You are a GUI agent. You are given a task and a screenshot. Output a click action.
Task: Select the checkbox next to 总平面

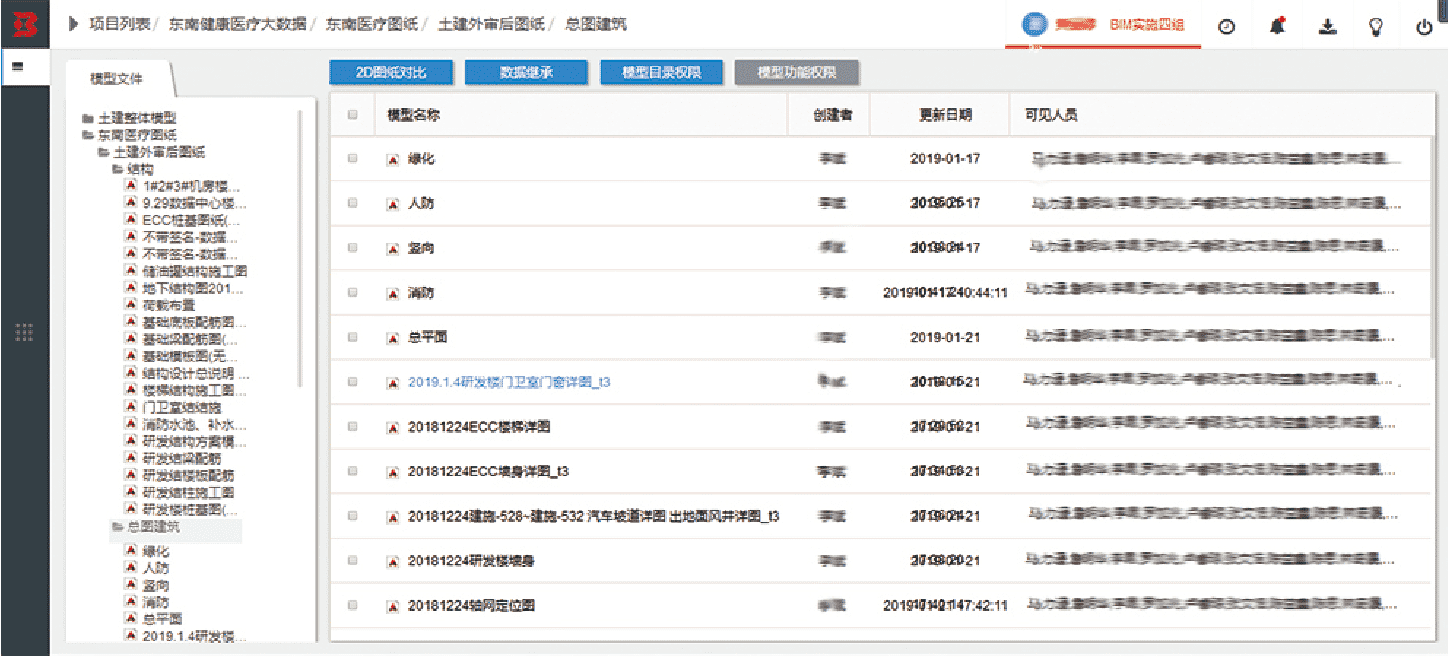click(352, 337)
